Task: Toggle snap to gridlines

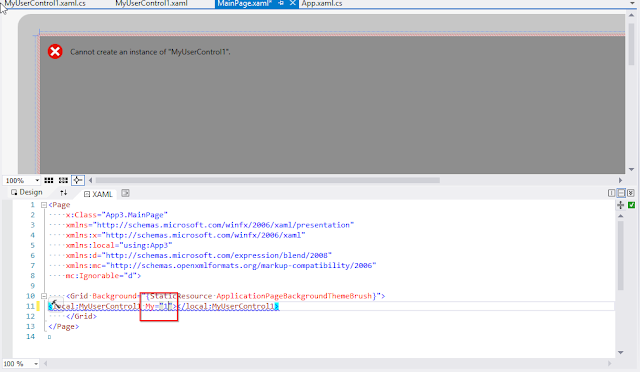Action: [63, 180]
